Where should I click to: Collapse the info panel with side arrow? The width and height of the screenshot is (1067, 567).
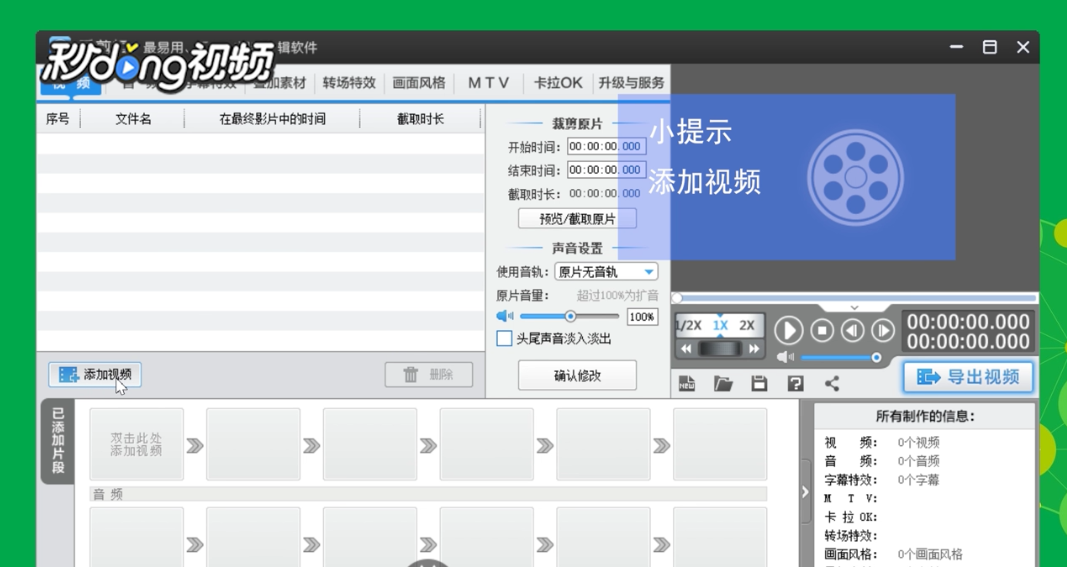pyautogui.click(x=805, y=491)
